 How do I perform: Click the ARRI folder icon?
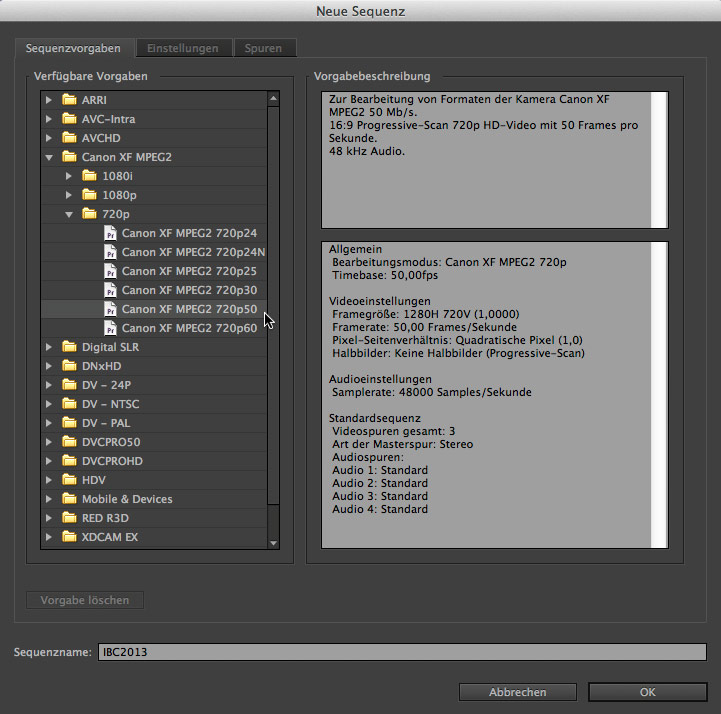point(69,100)
